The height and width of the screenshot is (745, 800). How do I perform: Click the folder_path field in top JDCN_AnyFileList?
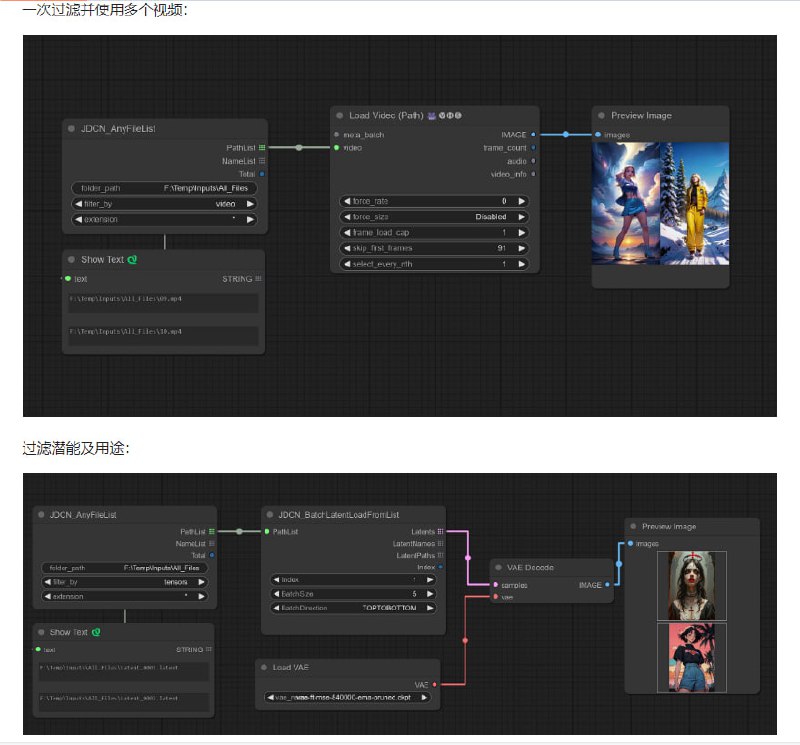click(164, 188)
